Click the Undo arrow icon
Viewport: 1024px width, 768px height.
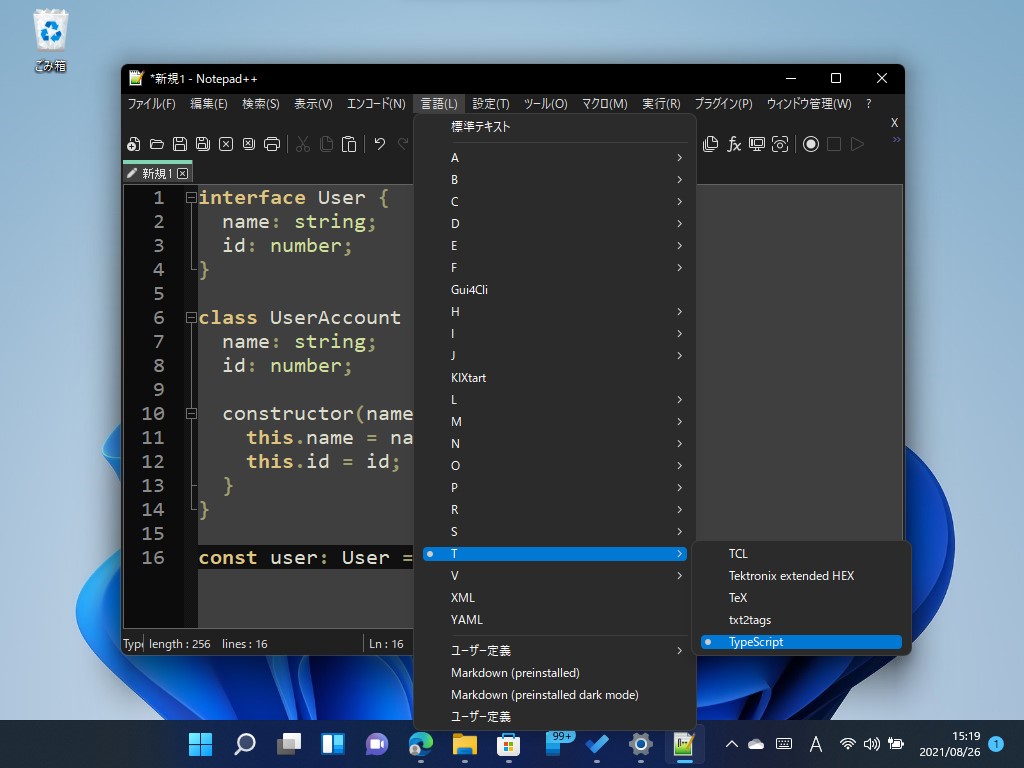point(380,144)
